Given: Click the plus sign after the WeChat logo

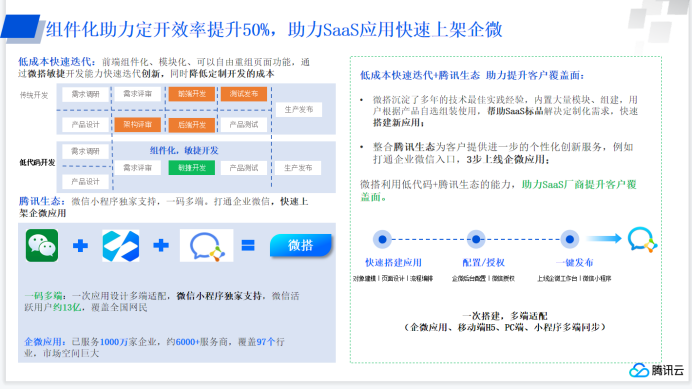Looking at the screenshot, I should pos(80,245).
